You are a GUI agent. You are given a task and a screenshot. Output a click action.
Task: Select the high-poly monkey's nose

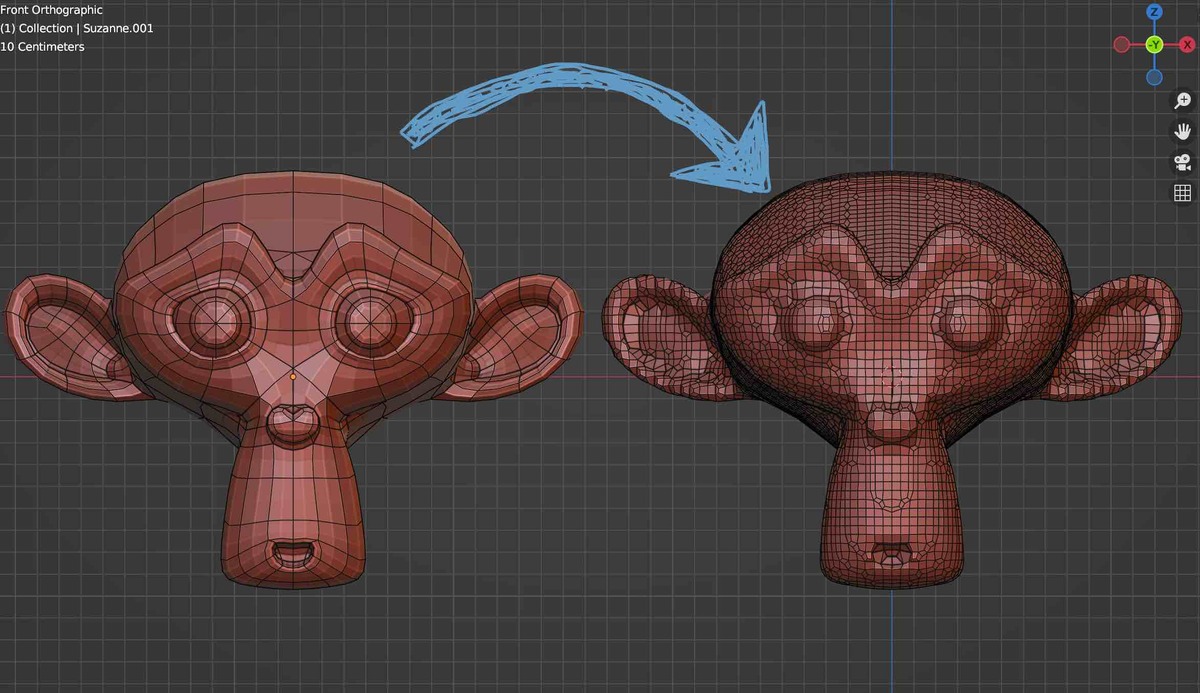(x=890, y=420)
